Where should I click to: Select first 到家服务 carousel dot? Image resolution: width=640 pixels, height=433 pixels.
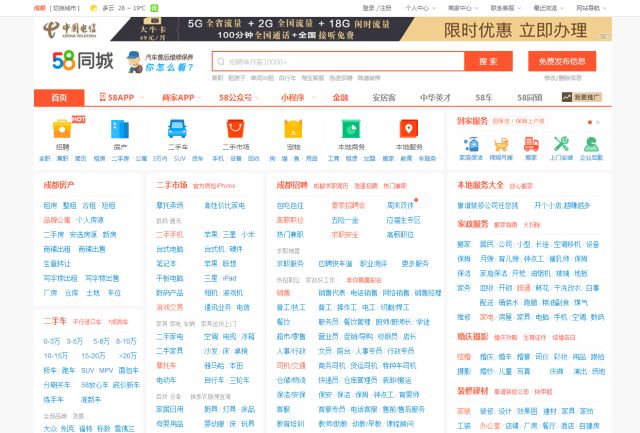point(590,122)
